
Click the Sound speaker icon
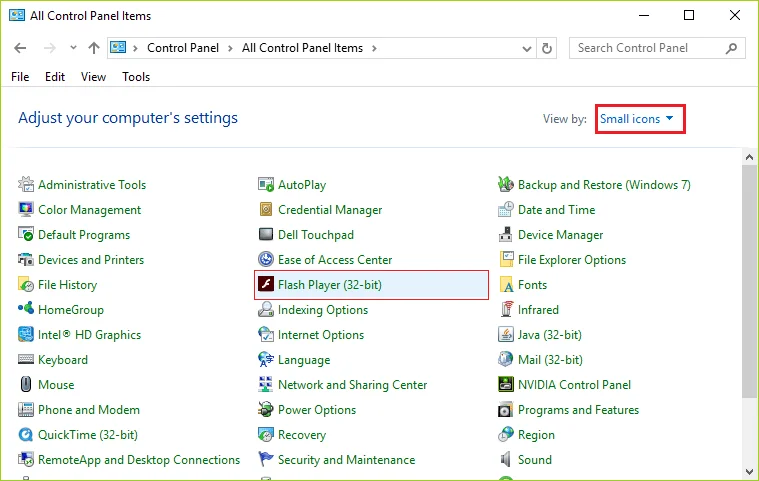(506, 460)
